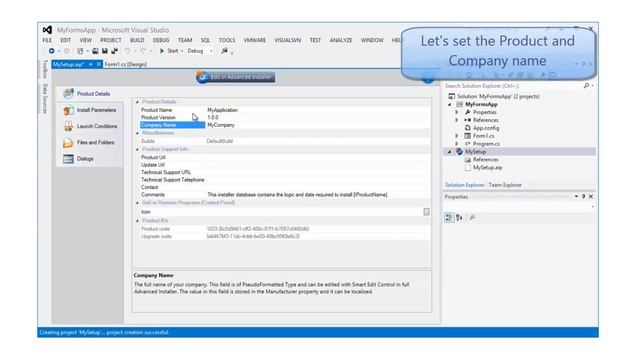This screenshot has width=640, height=360.
Task: Open the Start button dropdown arrow
Action: tap(182, 51)
